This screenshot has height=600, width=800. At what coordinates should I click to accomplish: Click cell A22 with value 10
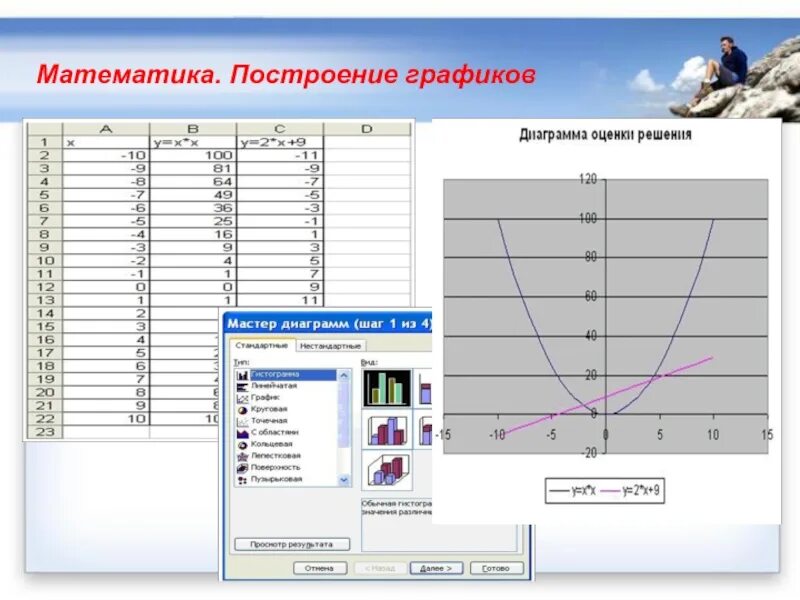[x=106, y=419]
